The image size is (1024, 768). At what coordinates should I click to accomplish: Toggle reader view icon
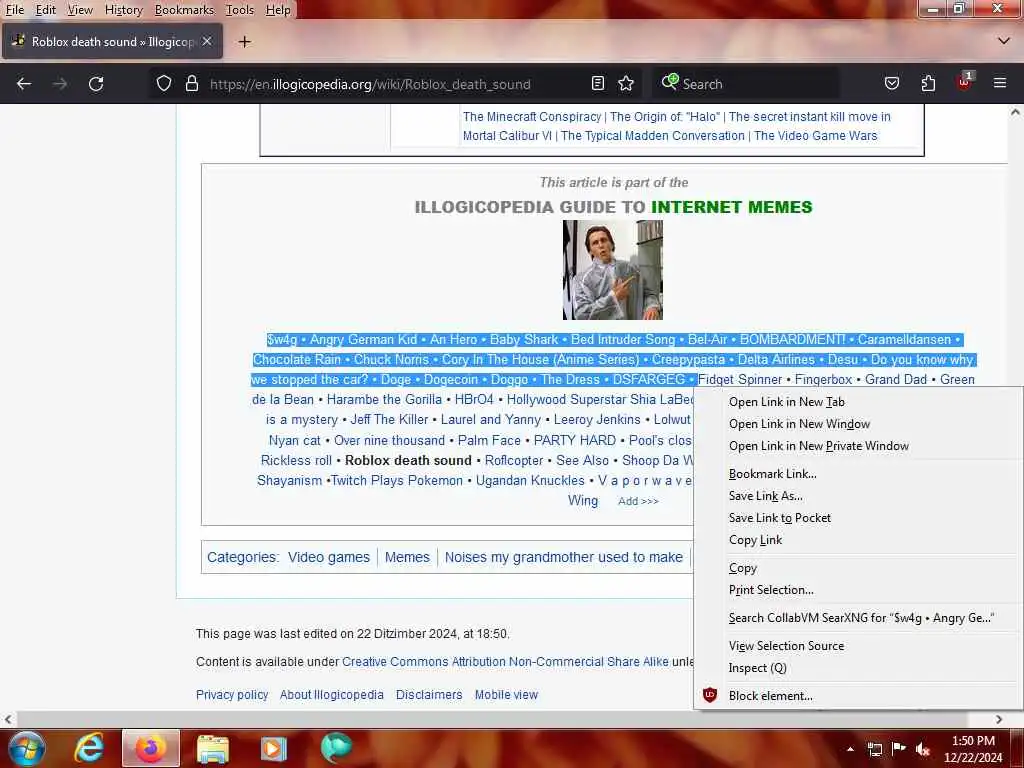click(598, 84)
